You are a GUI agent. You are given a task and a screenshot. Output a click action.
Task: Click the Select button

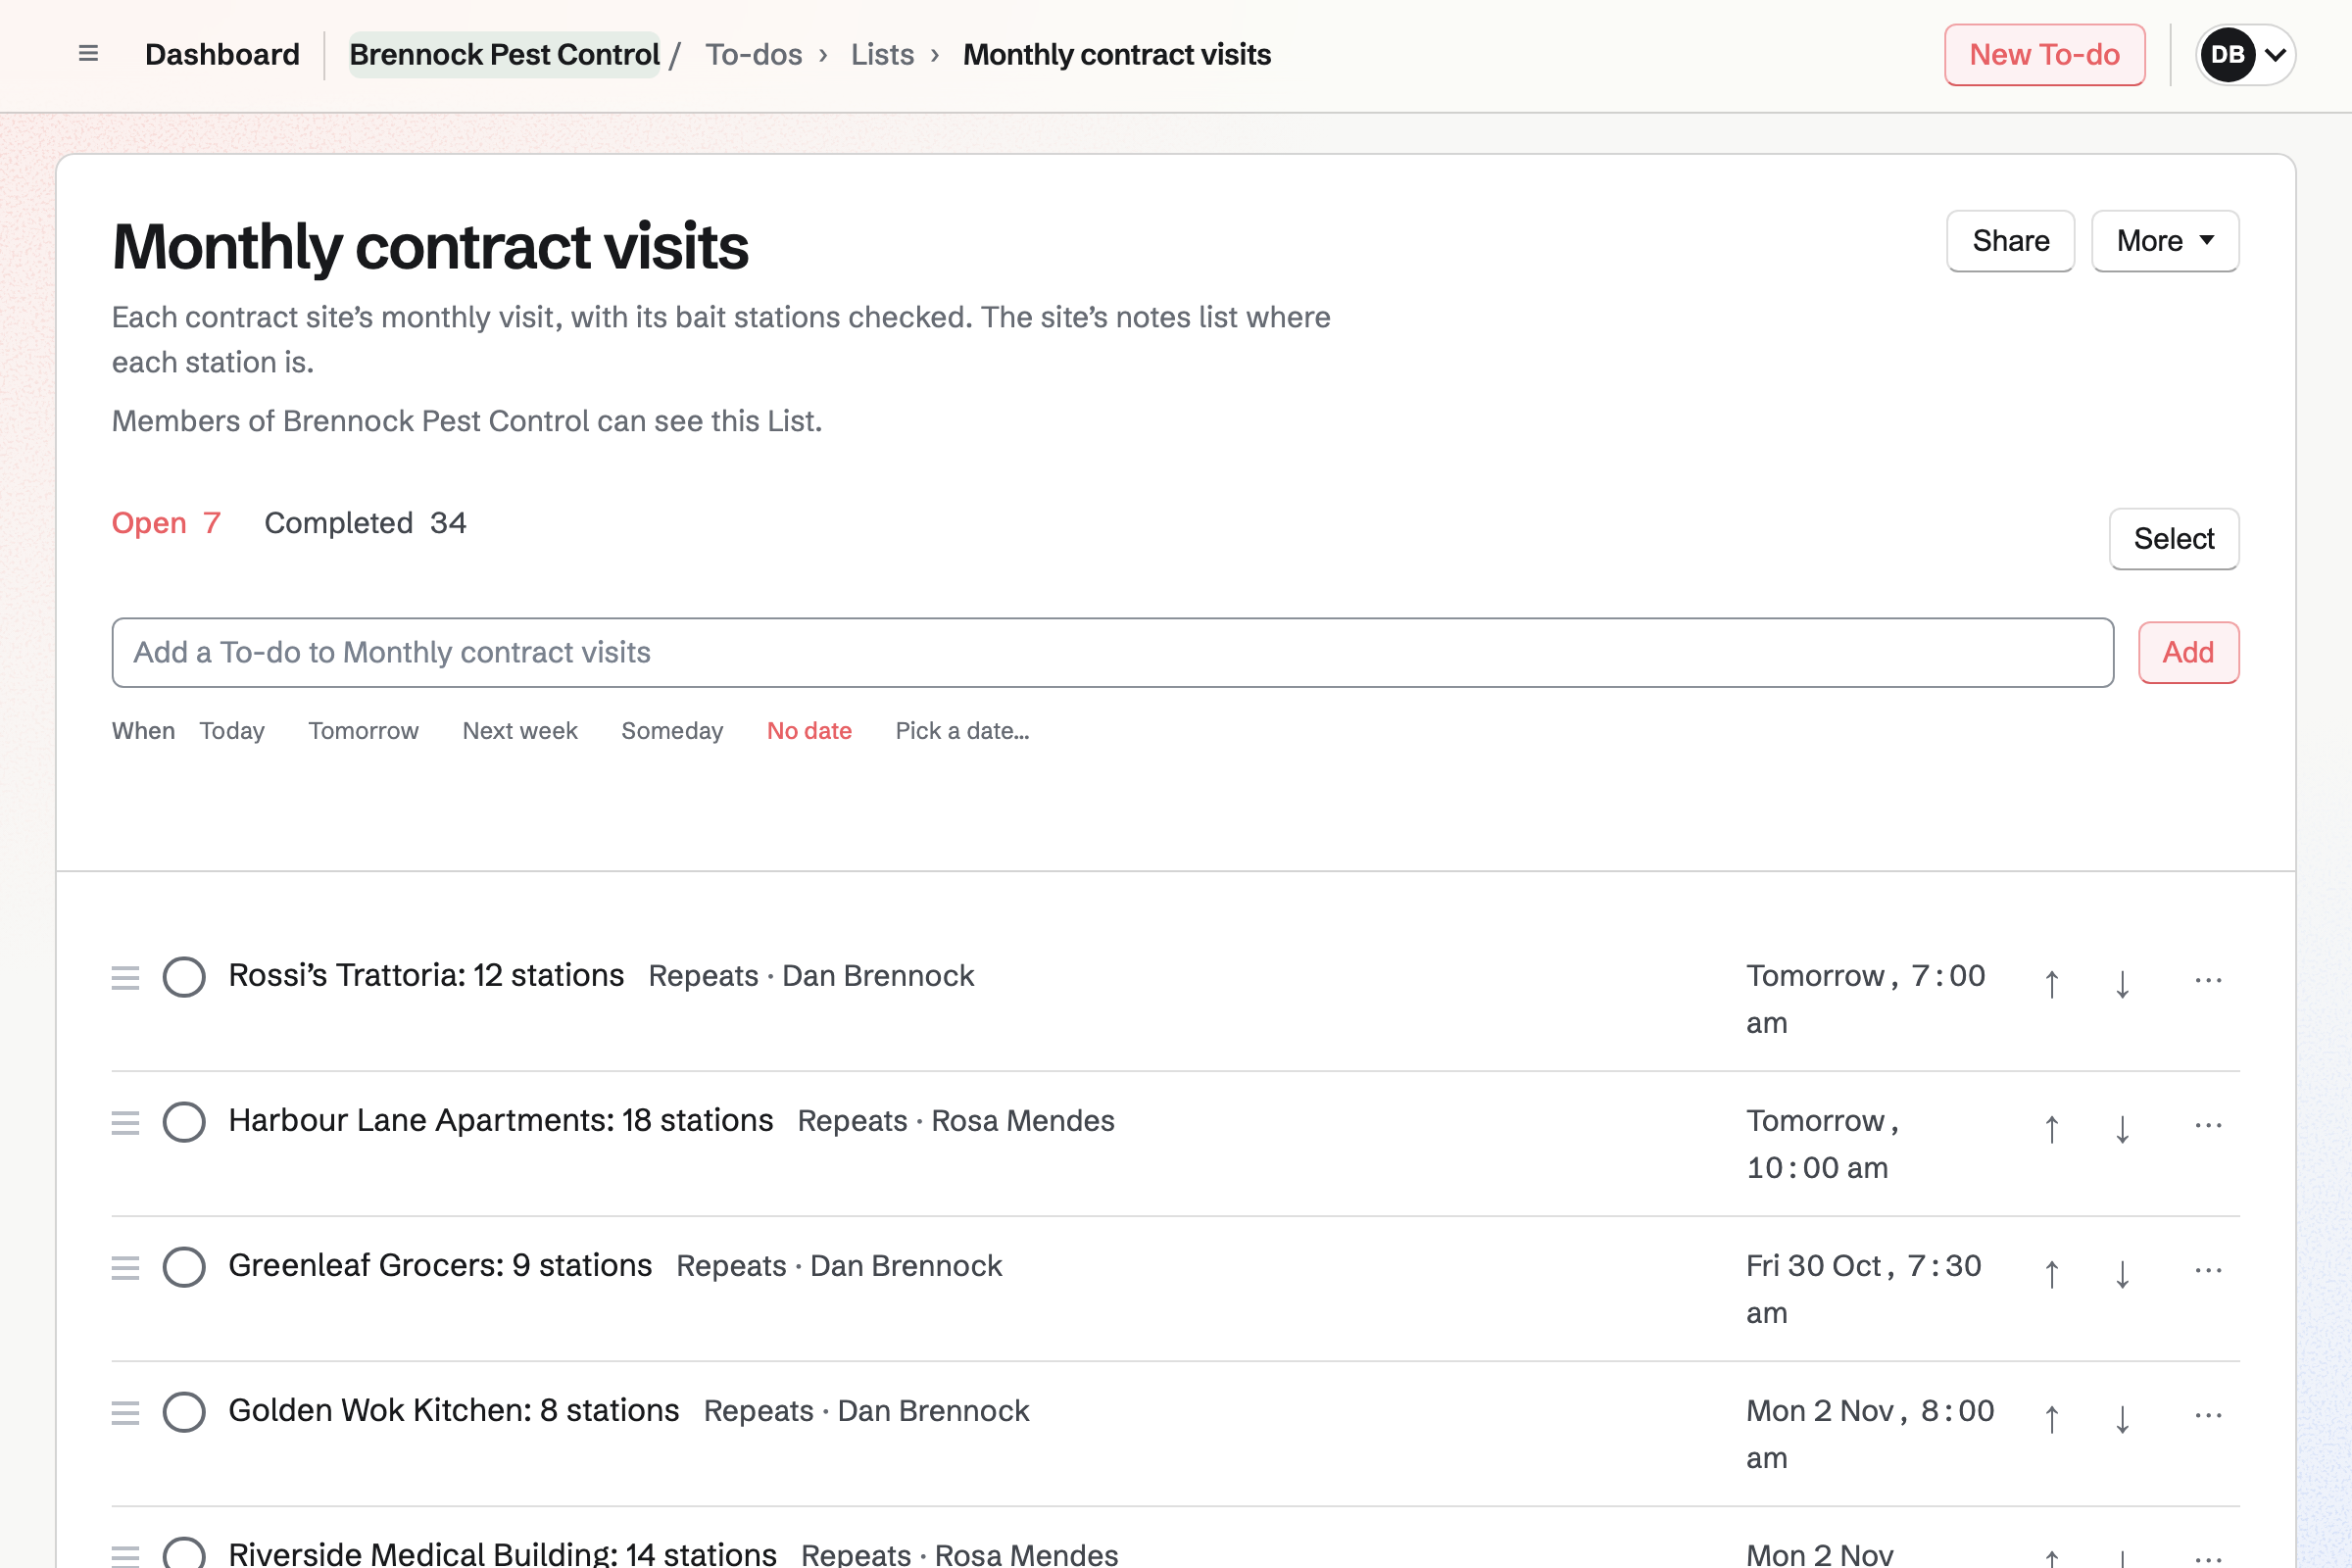pyautogui.click(x=2174, y=539)
